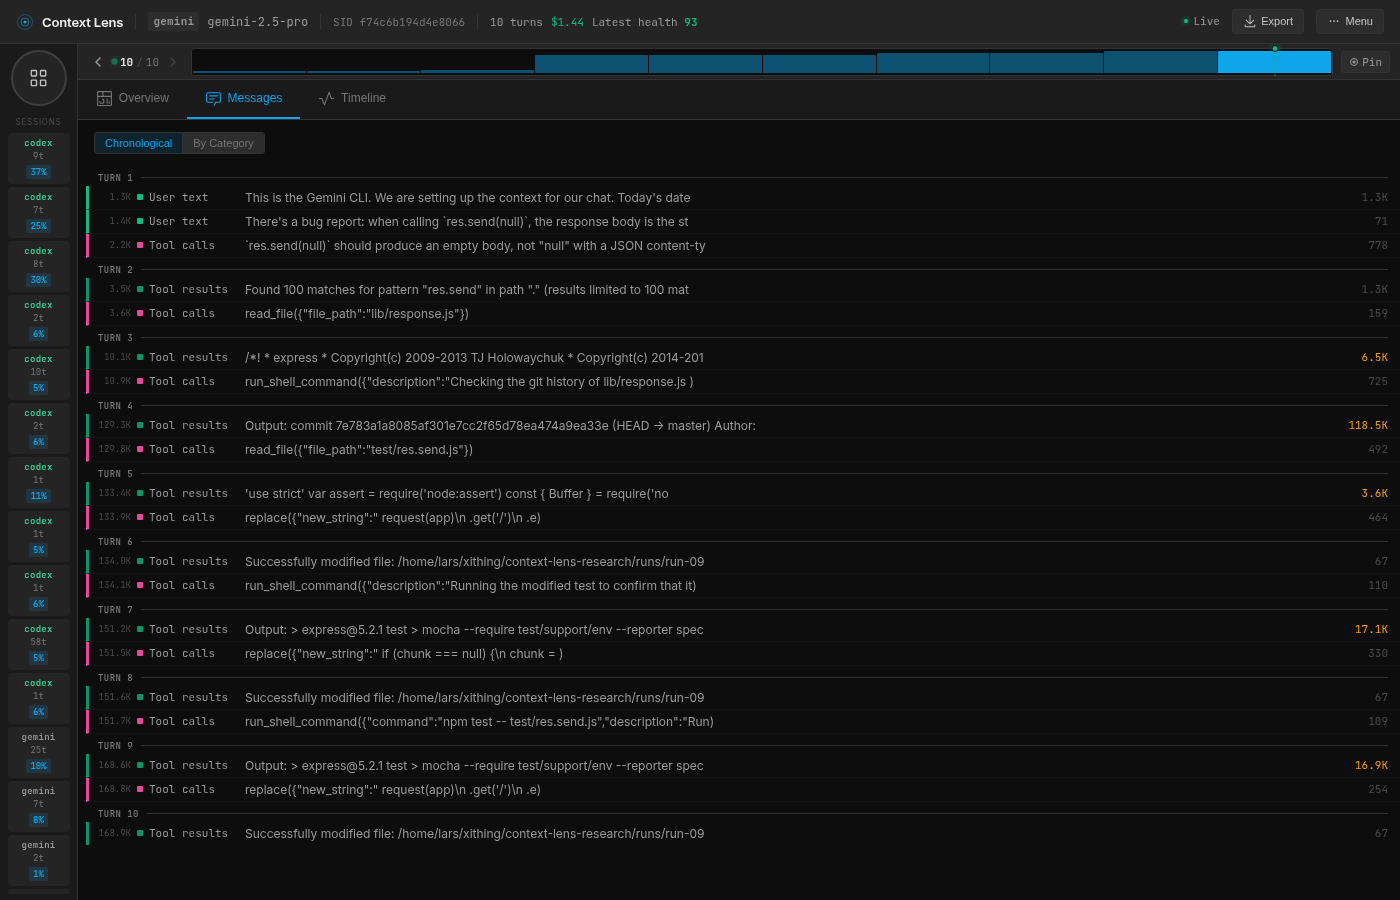Click the right chevron to advance turns
Screen dimensions: 1400x900
[172, 61]
